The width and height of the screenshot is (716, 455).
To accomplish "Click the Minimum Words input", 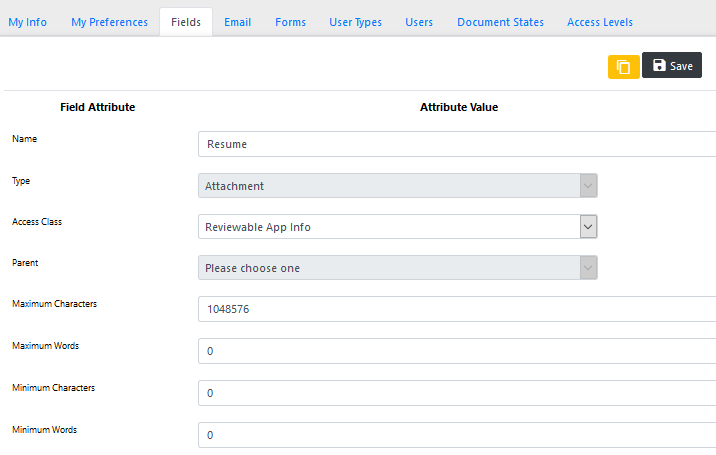I will (x=457, y=435).
